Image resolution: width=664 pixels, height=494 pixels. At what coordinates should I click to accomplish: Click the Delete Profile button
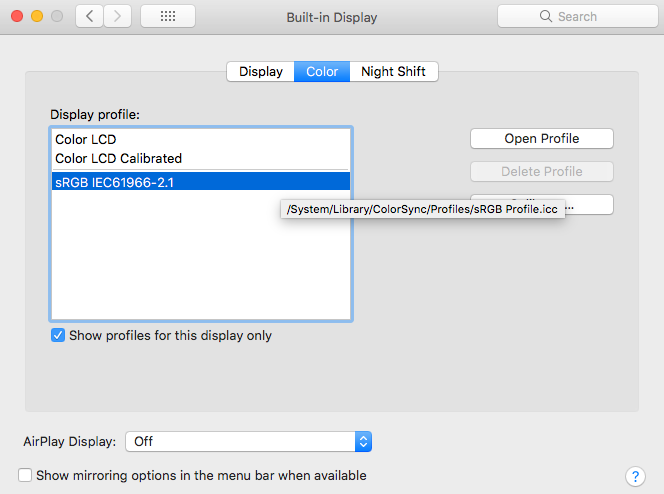click(541, 171)
